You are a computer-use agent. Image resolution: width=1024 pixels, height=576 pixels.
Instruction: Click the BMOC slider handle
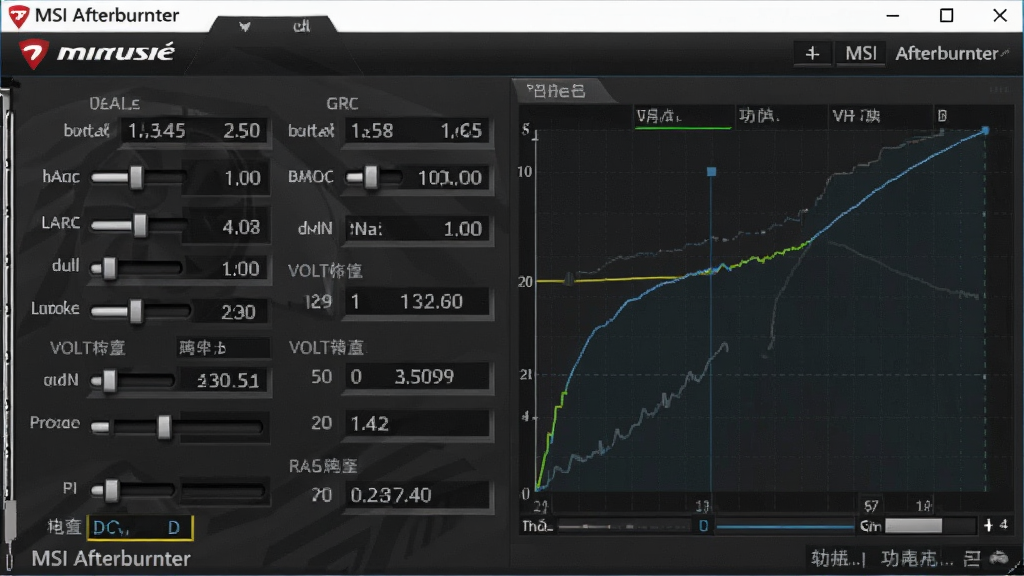[x=371, y=177]
